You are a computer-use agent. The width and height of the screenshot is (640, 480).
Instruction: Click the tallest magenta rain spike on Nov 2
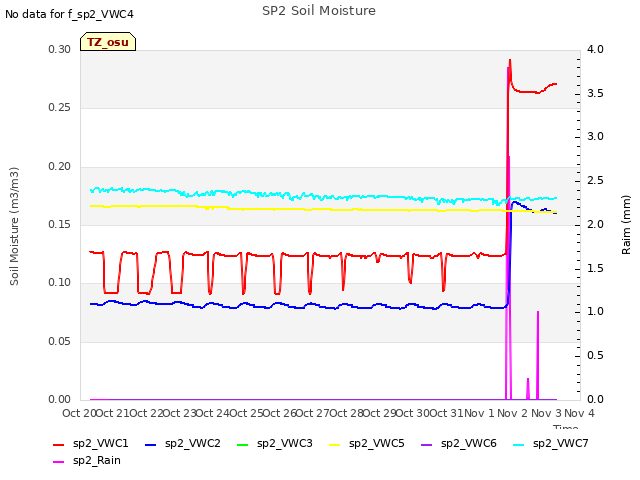tap(508, 233)
